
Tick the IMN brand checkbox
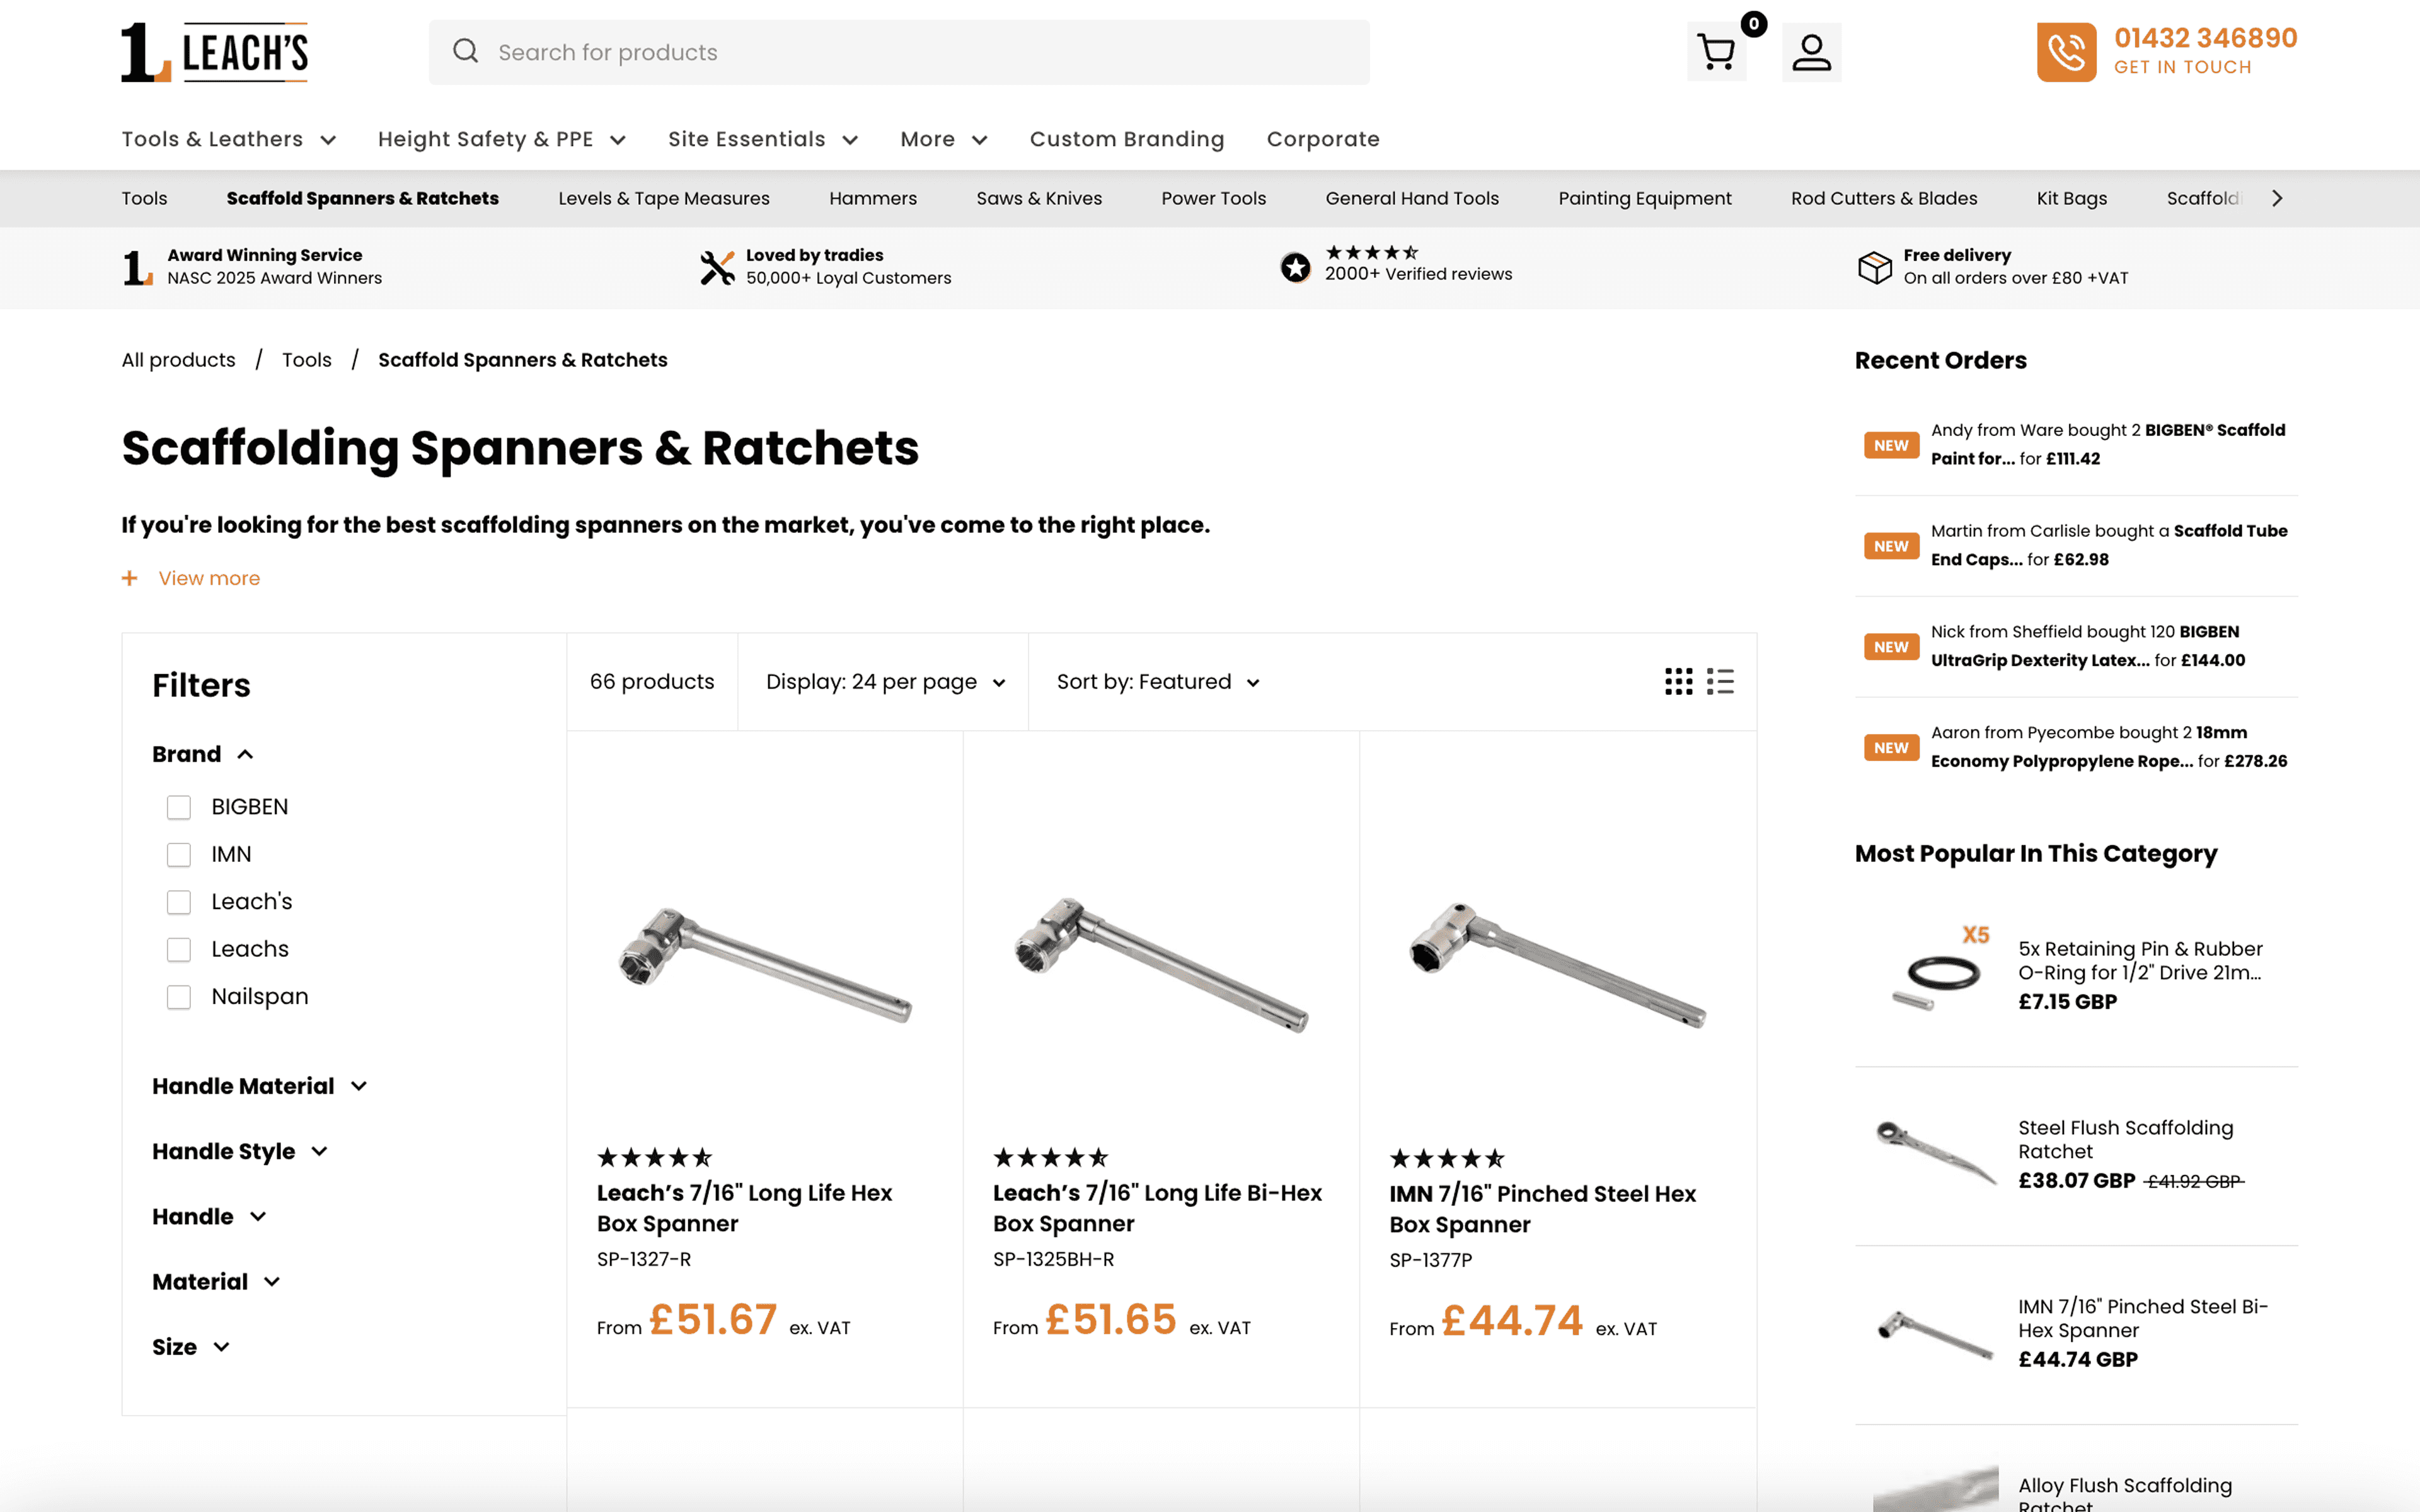click(179, 855)
